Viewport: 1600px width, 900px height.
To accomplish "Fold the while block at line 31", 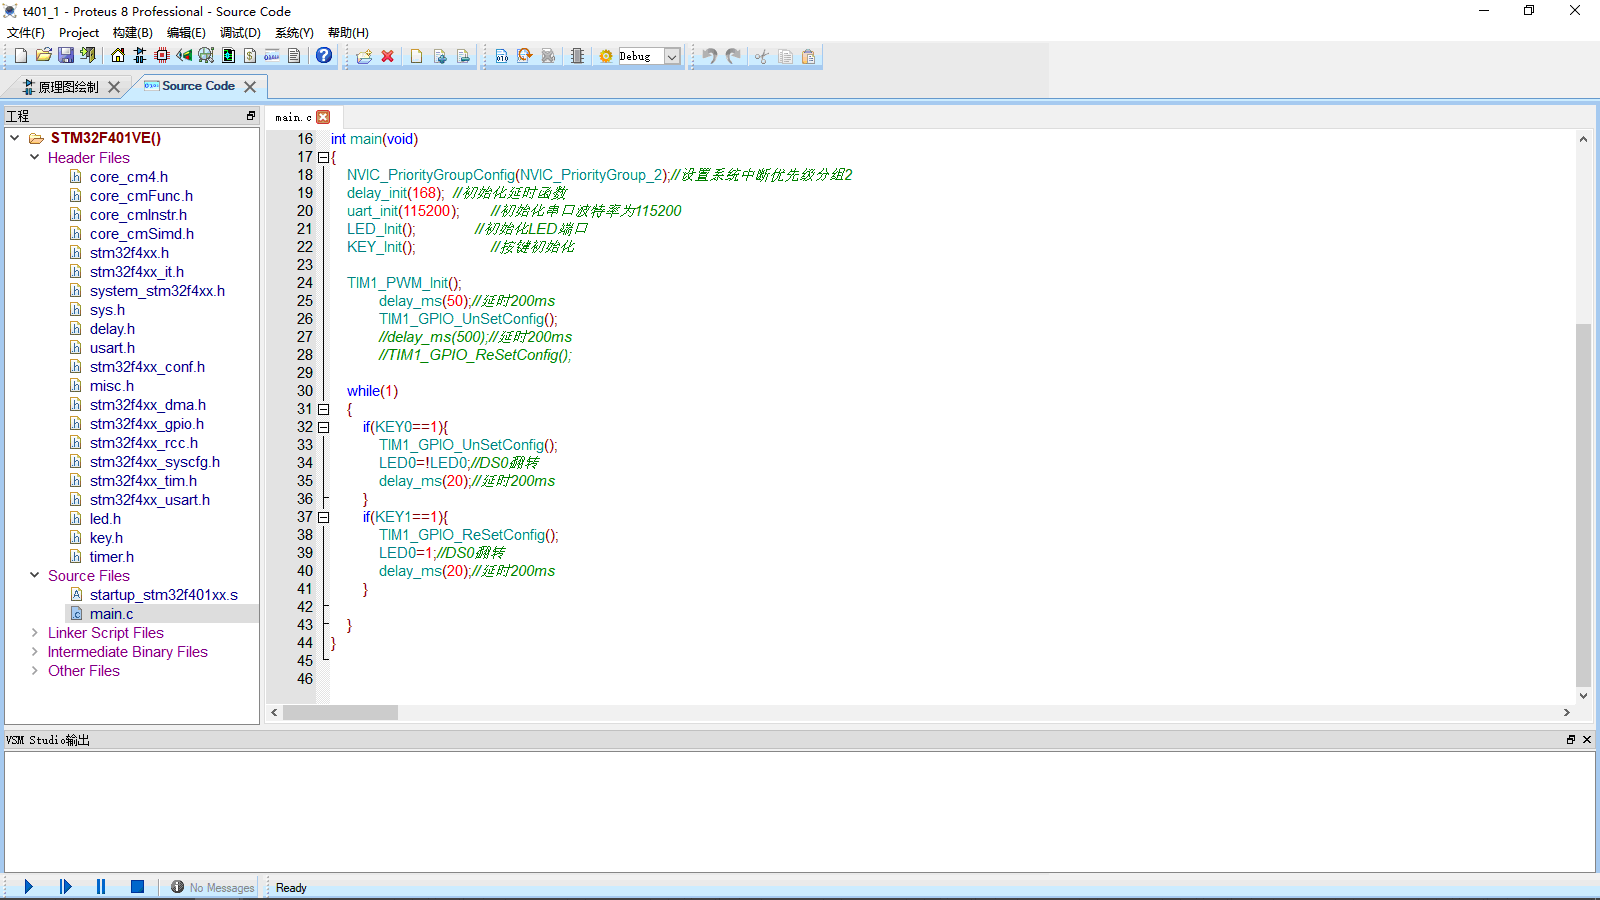I will point(323,409).
